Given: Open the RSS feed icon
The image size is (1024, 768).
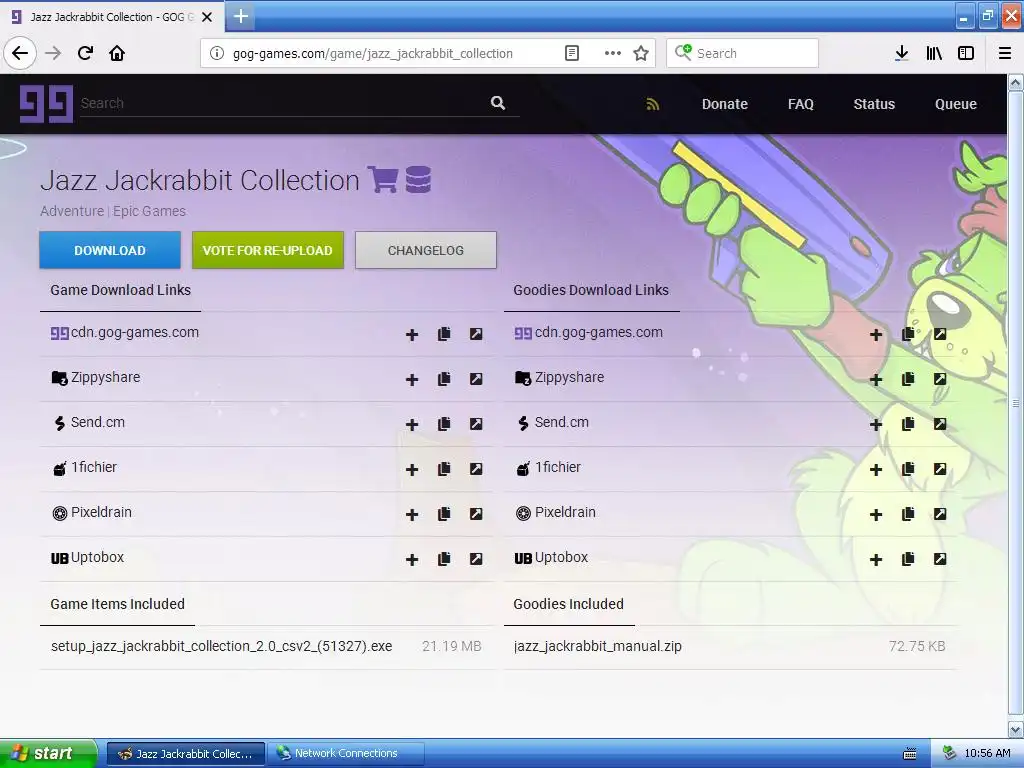Looking at the screenshot, I should tap(652, 104).
